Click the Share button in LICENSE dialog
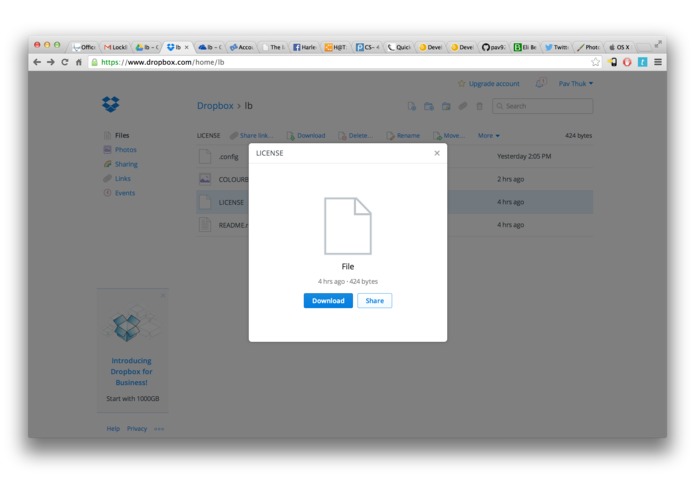The image size is (695, 494). click(x=375, y=300)
